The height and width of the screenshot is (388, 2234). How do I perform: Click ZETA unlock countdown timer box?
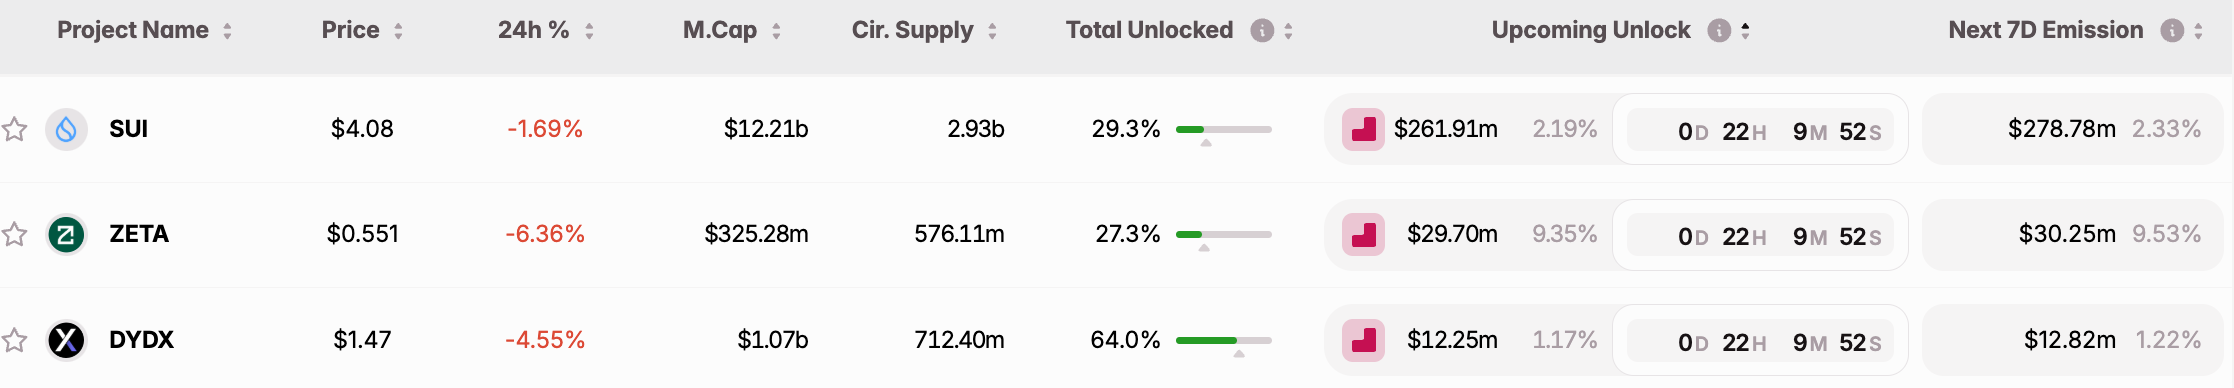pos(1760,236)
